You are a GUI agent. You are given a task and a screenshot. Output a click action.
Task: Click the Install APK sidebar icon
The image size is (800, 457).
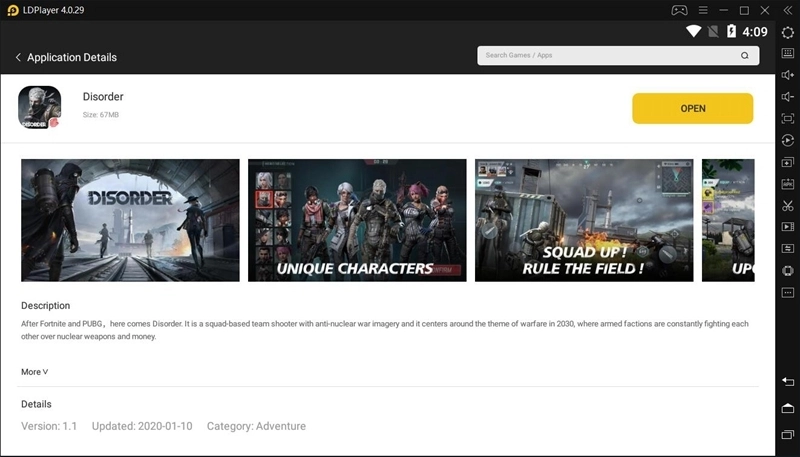(x=788, y=184)
